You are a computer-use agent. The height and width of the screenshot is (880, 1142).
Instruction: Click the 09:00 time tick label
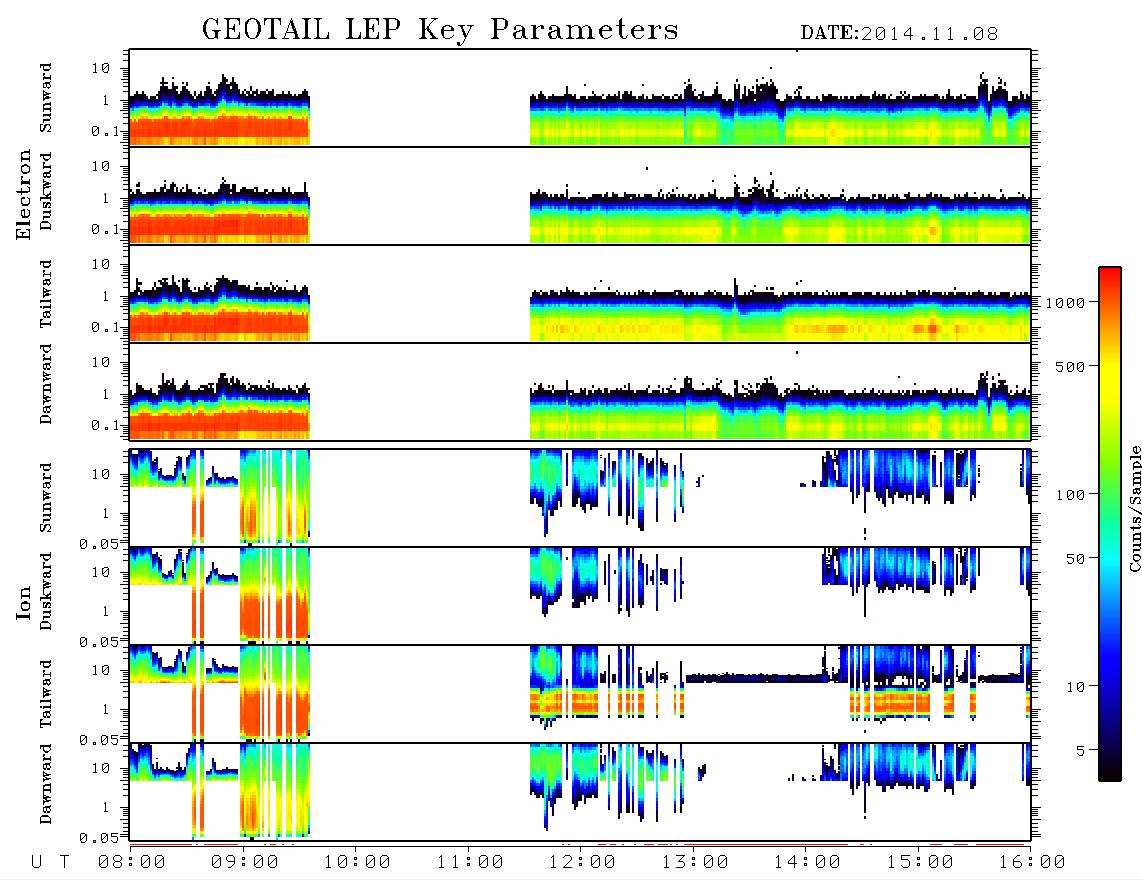(x=245, y=862)
